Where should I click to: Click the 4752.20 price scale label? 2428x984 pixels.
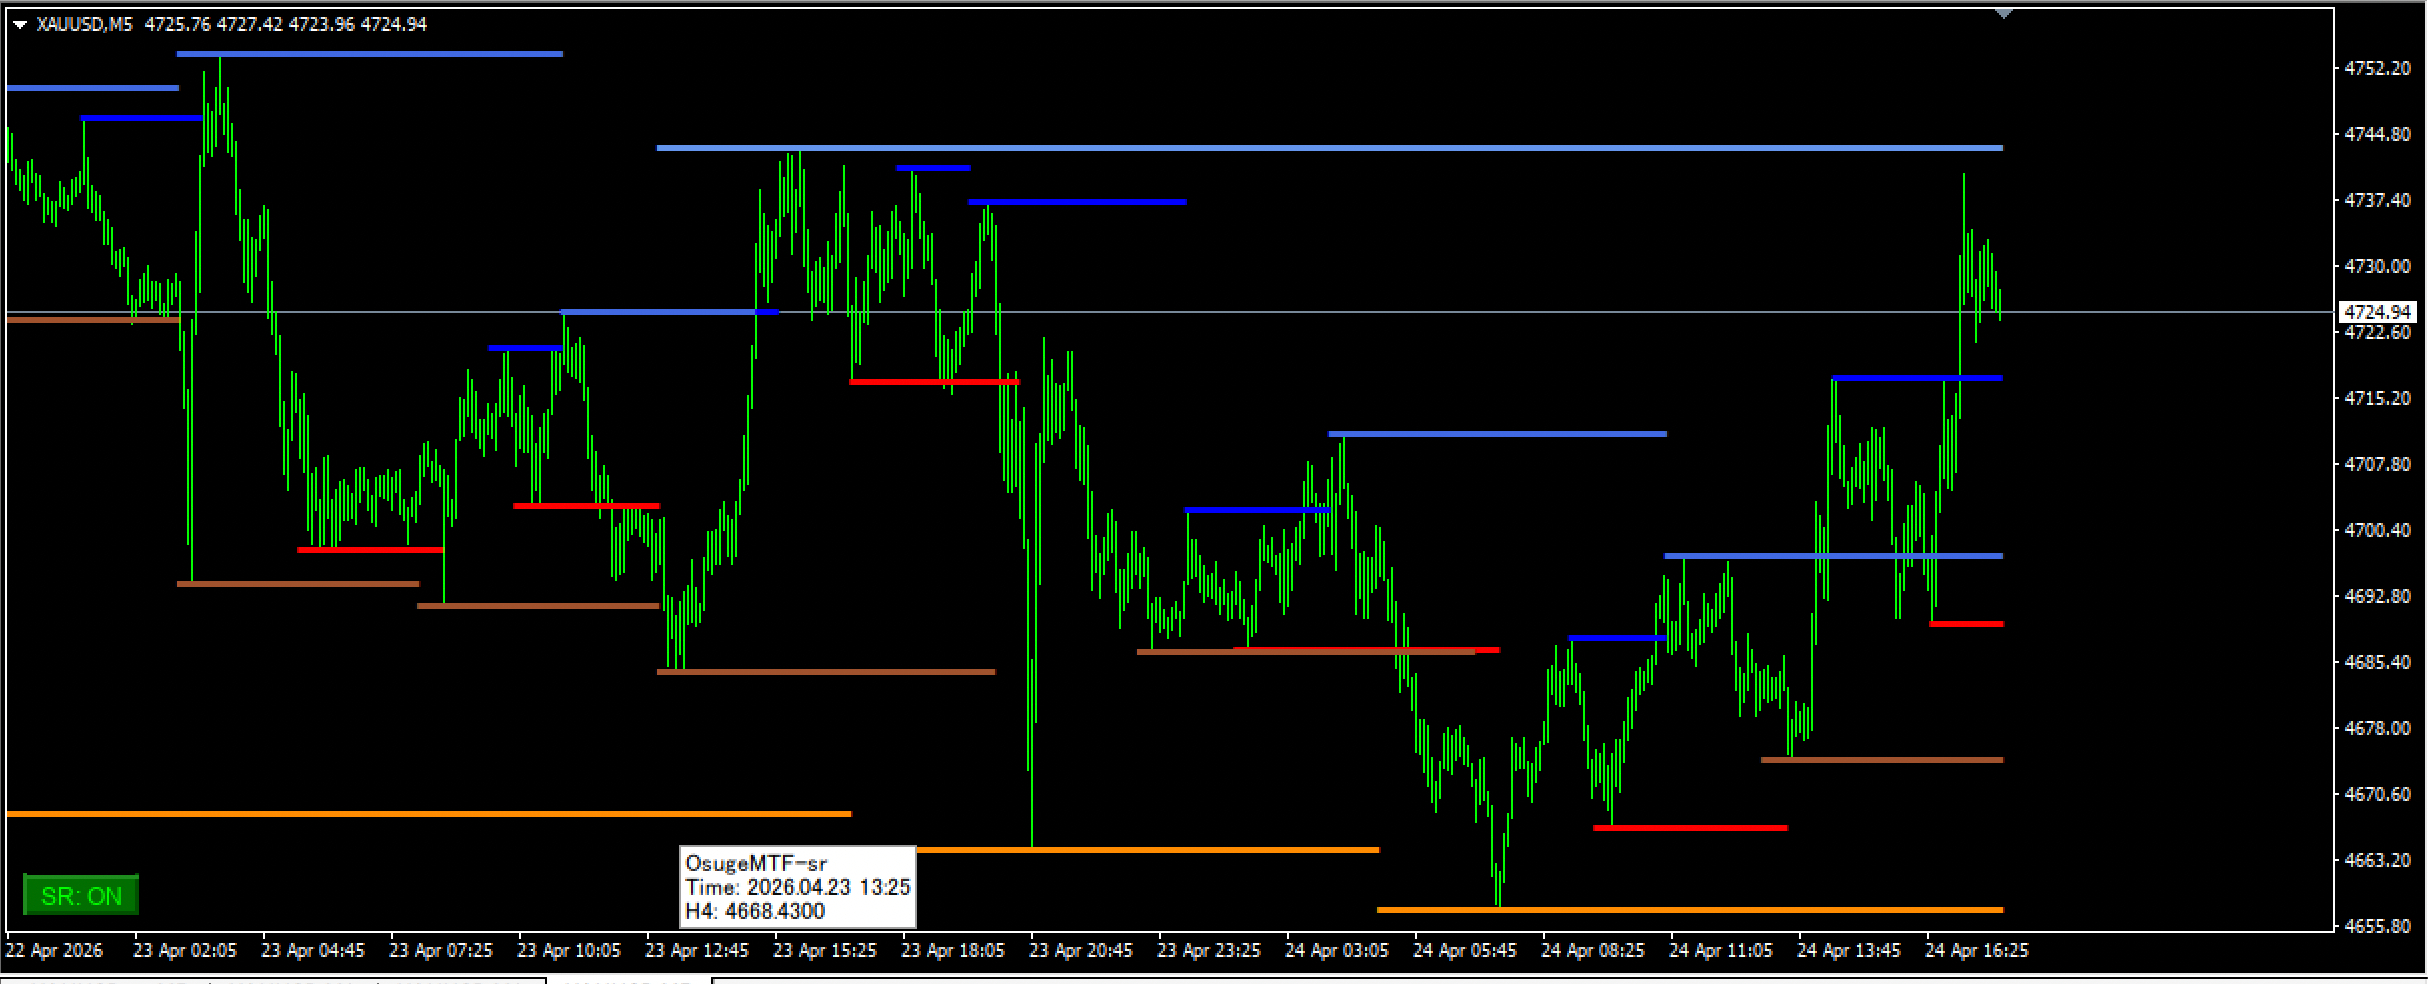tap(2378, 68)
